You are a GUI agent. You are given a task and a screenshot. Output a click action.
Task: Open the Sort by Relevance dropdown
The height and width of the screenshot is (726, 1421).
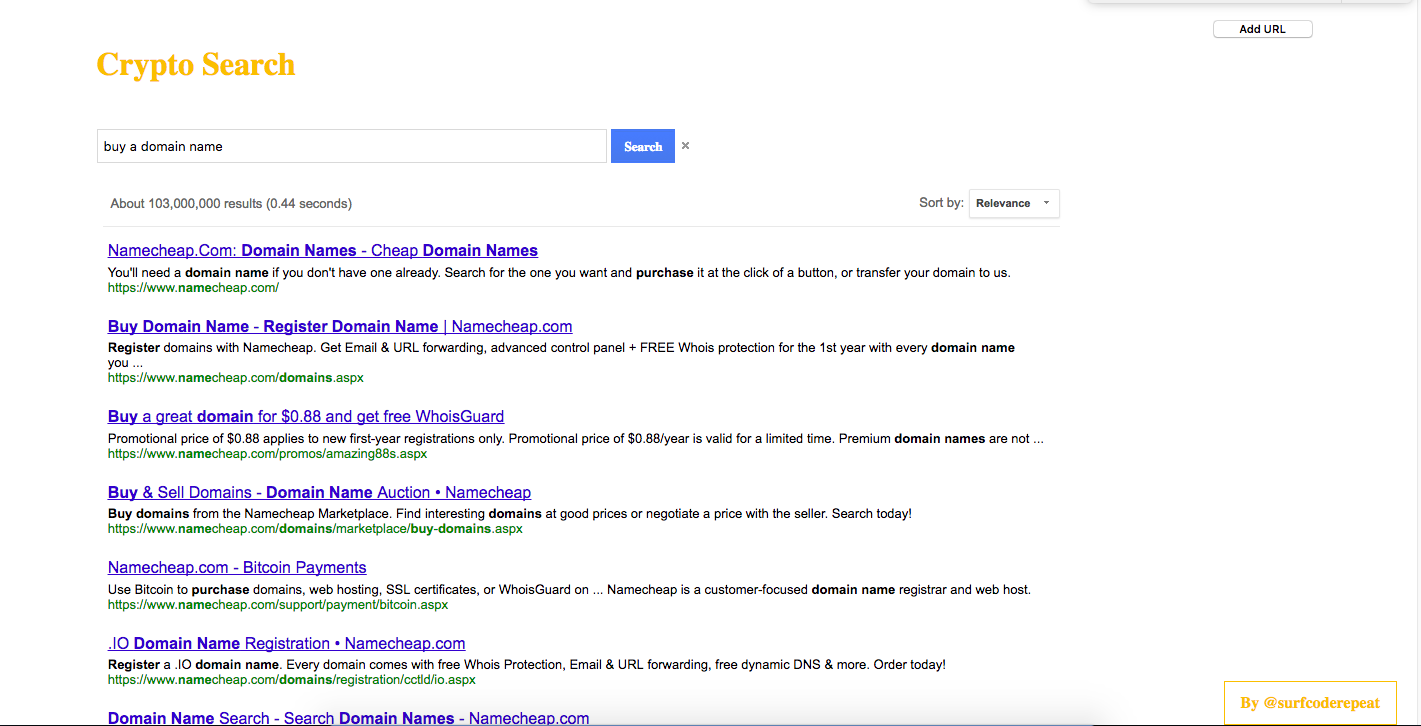(1014, 203)
